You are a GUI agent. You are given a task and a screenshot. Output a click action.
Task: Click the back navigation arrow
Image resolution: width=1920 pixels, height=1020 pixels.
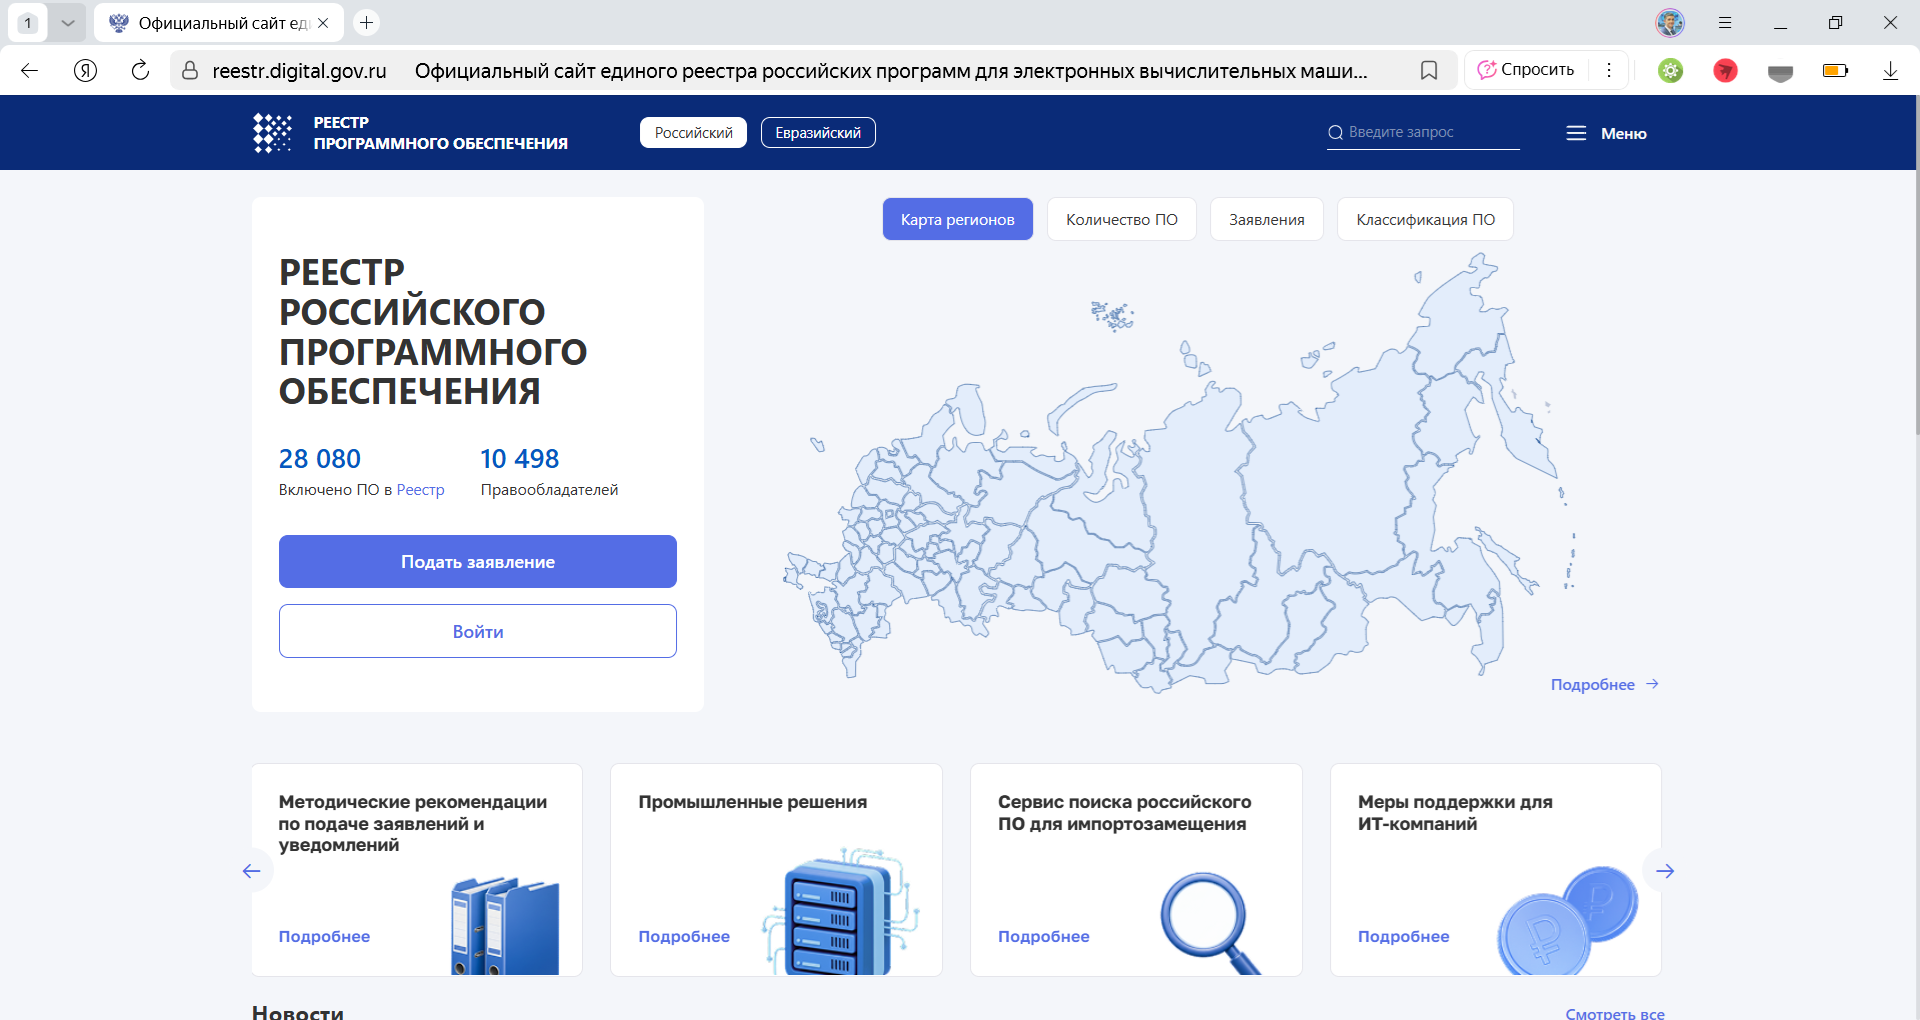tap(29, 70)
